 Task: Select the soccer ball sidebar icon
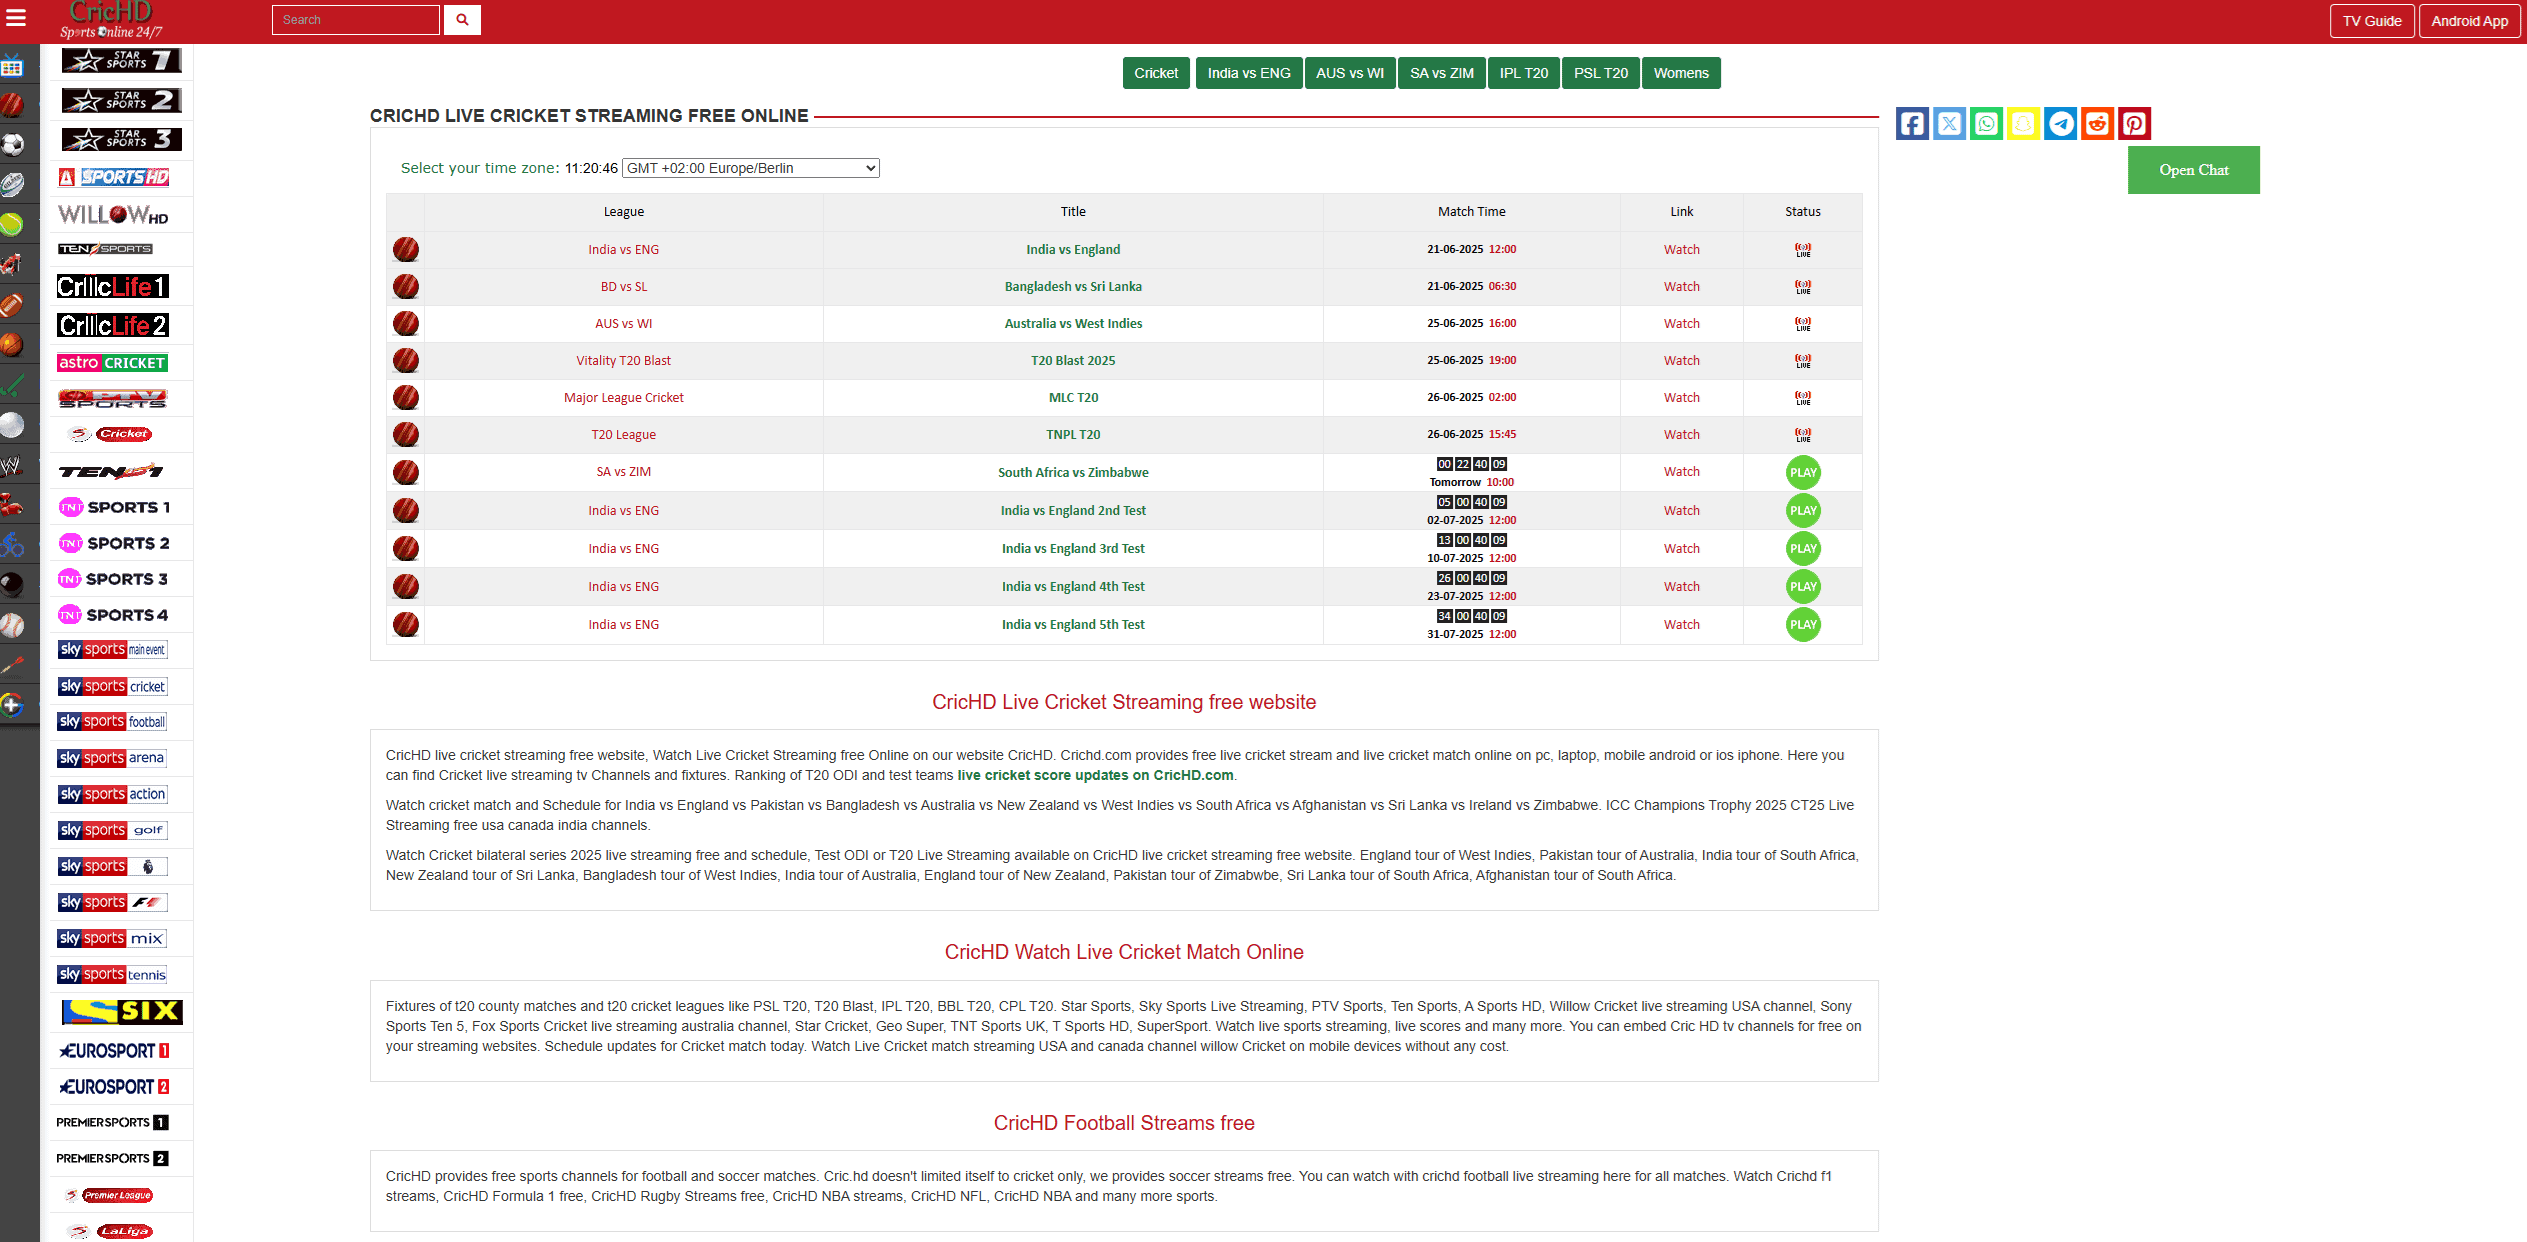tap(12, 145)
